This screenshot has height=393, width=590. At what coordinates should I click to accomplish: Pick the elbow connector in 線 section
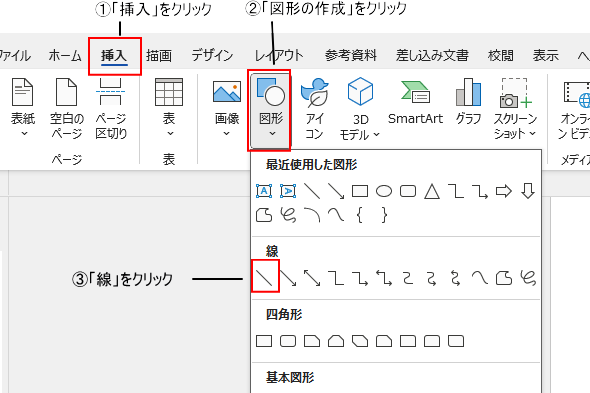(336, 278)
